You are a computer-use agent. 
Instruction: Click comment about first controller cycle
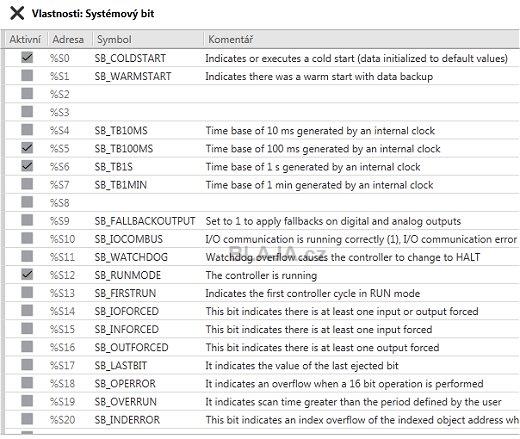coord(313,293)
